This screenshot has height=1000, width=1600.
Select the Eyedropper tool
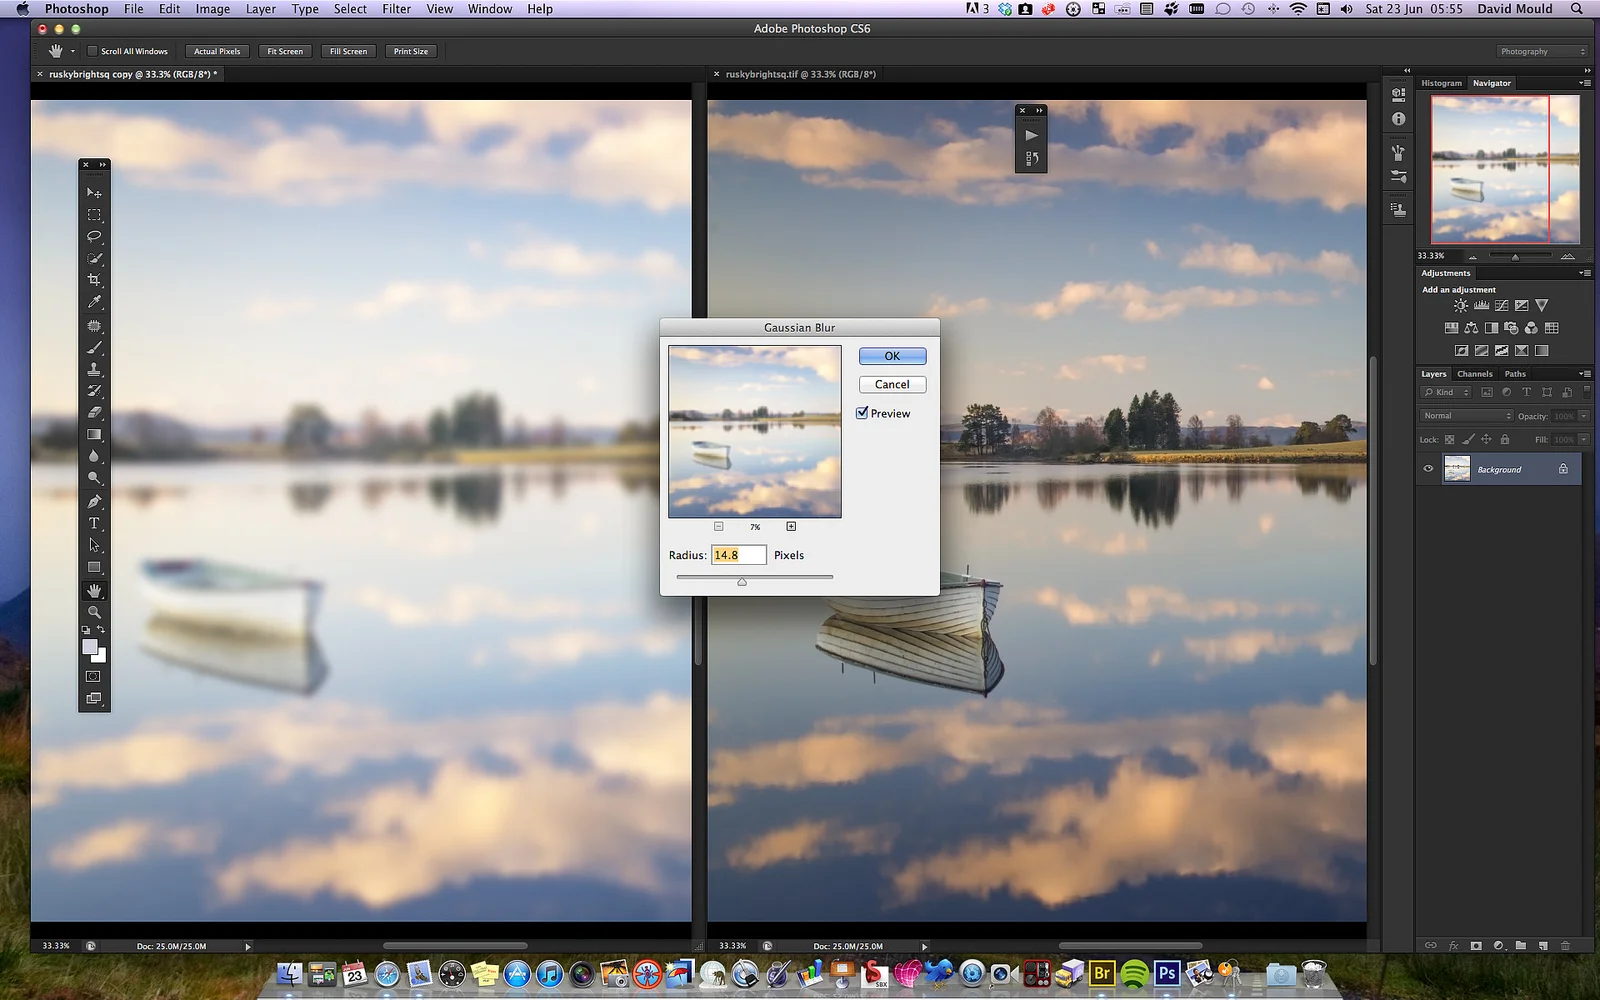94,302
